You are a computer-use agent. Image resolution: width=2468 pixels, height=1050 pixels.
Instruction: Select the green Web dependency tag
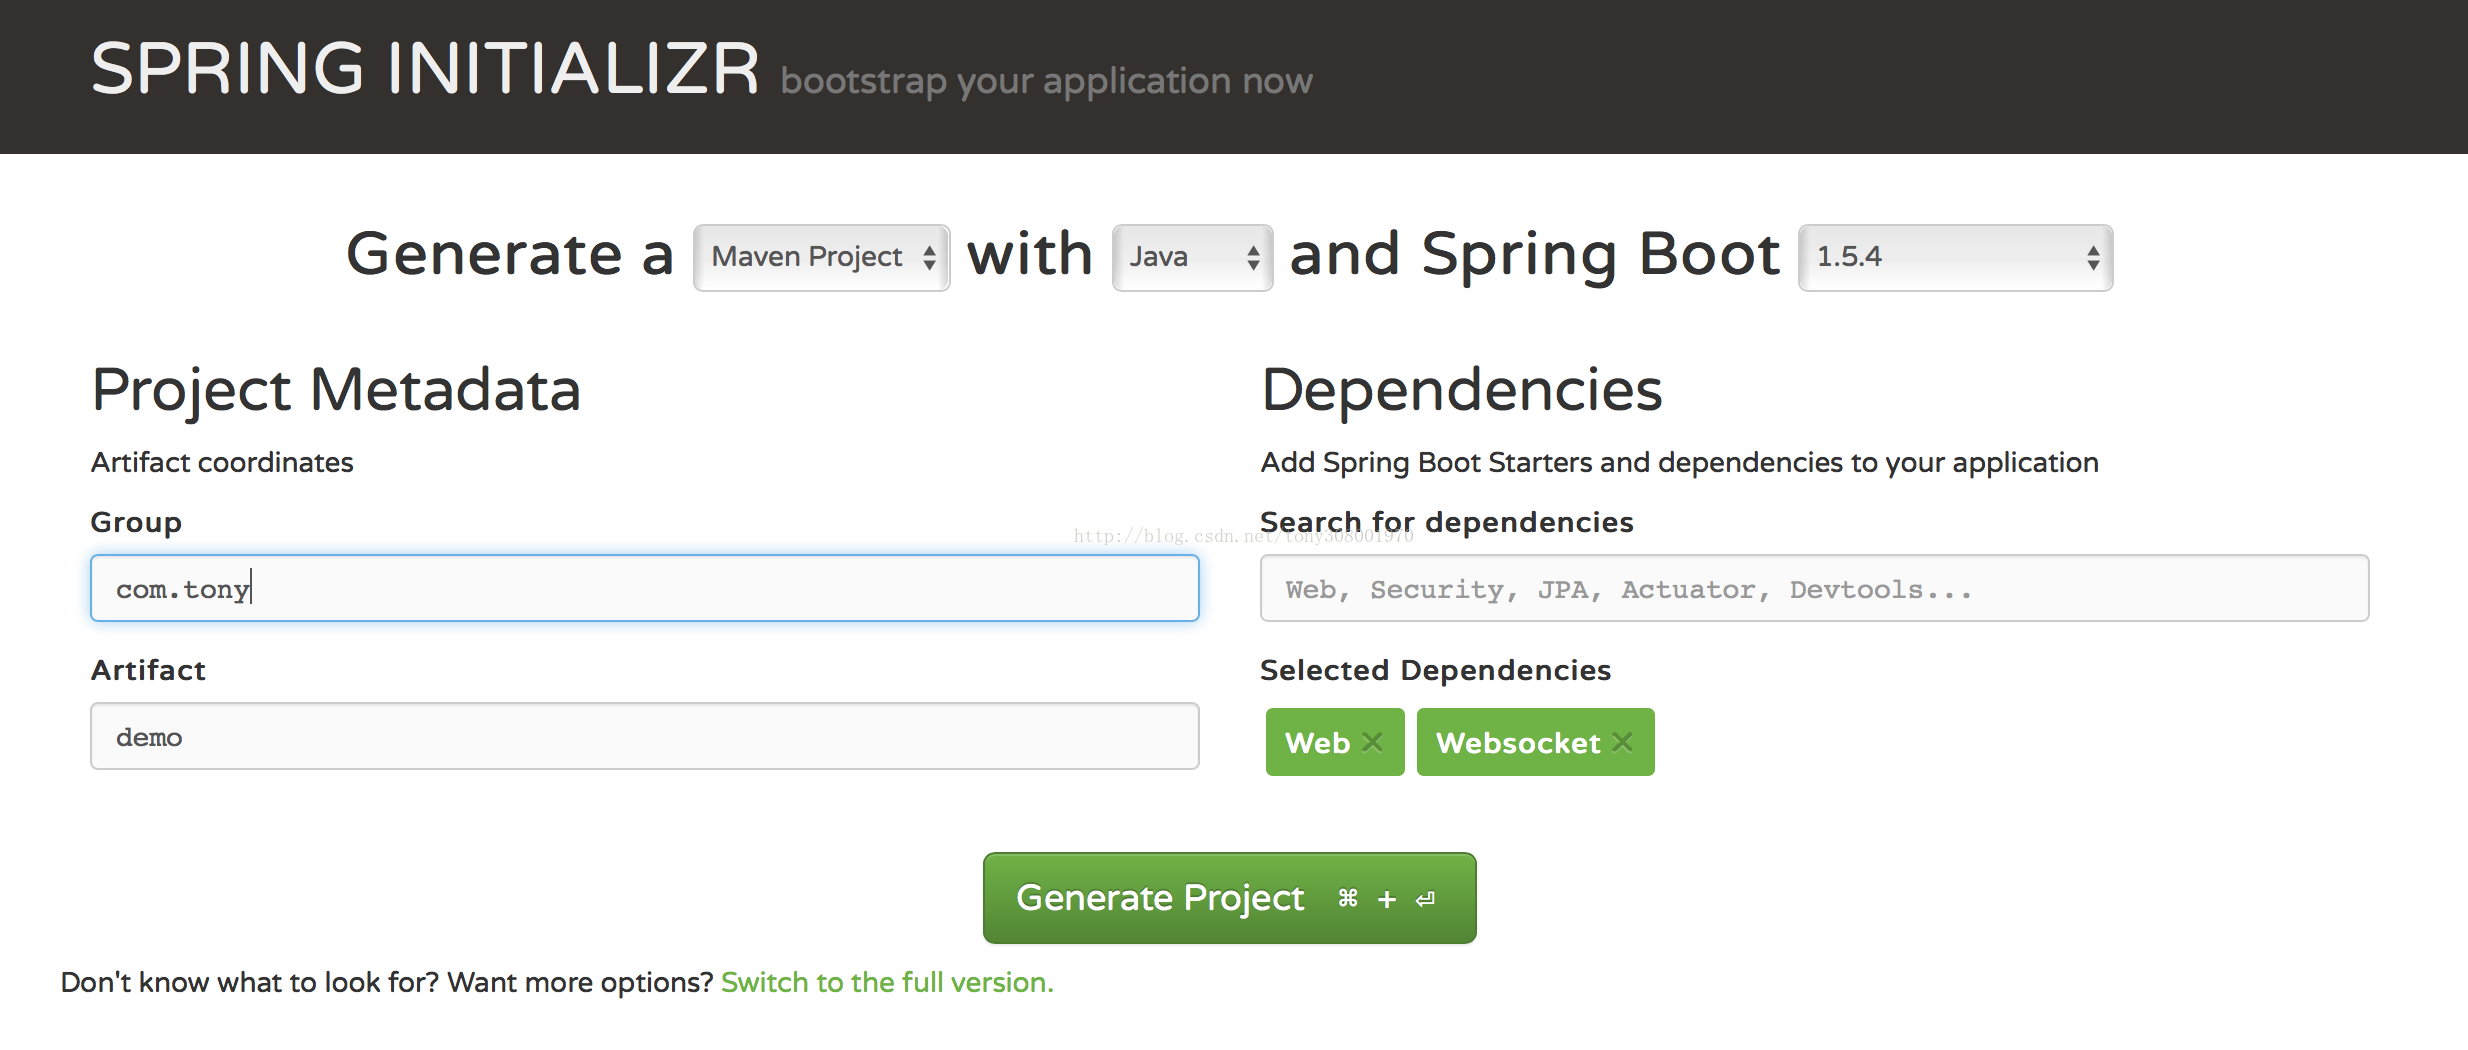coord(1316,742)
